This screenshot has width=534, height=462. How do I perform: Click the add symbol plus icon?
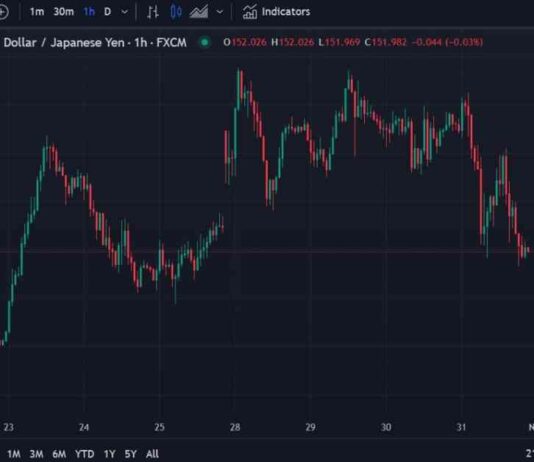(3, 12)
